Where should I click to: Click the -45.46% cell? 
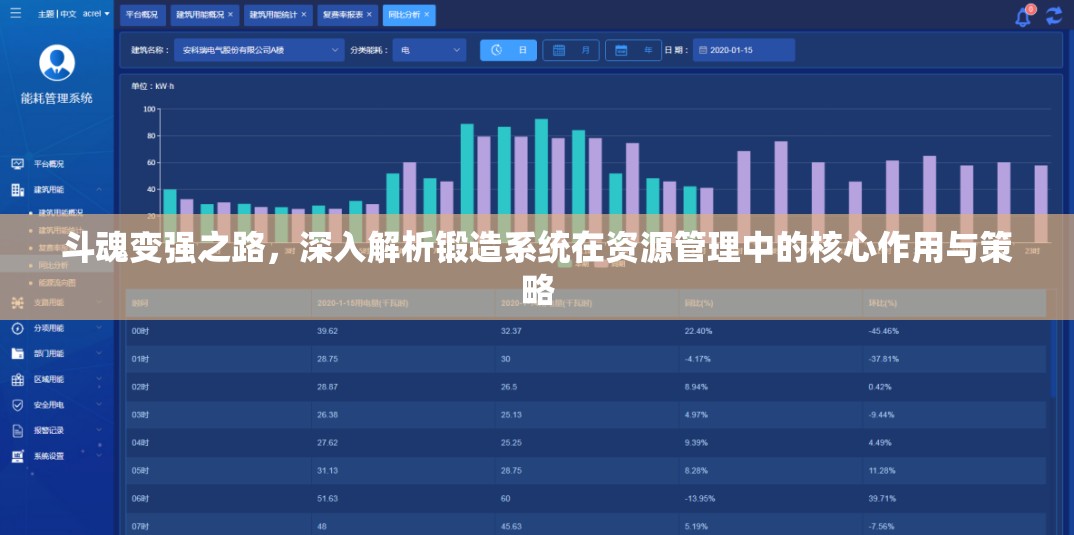pyautogui.click(x=884, y=331)
